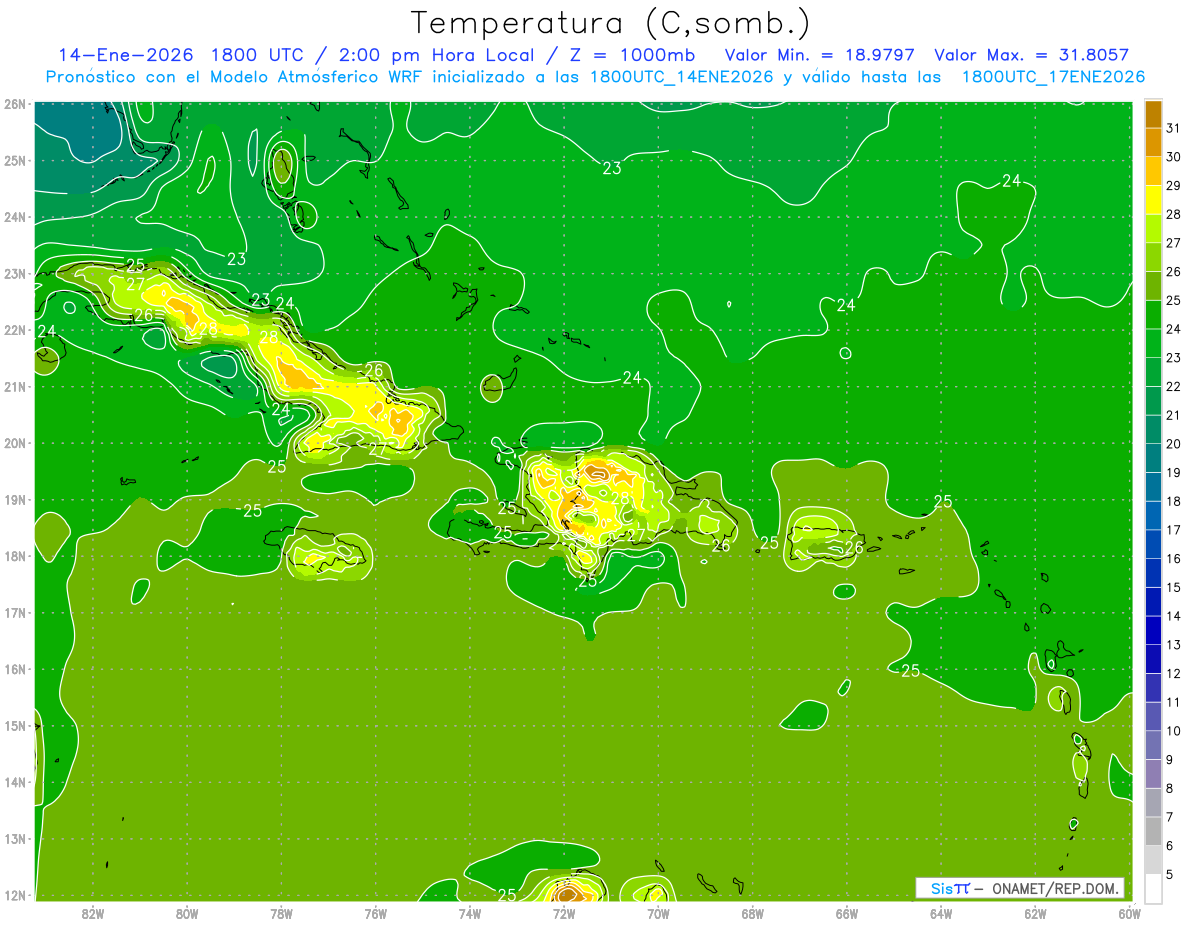Click teal legend swatch between 19 and 20
Image resolution: width=1200 pixels, height=927 pixels.
click(1153, 458)
